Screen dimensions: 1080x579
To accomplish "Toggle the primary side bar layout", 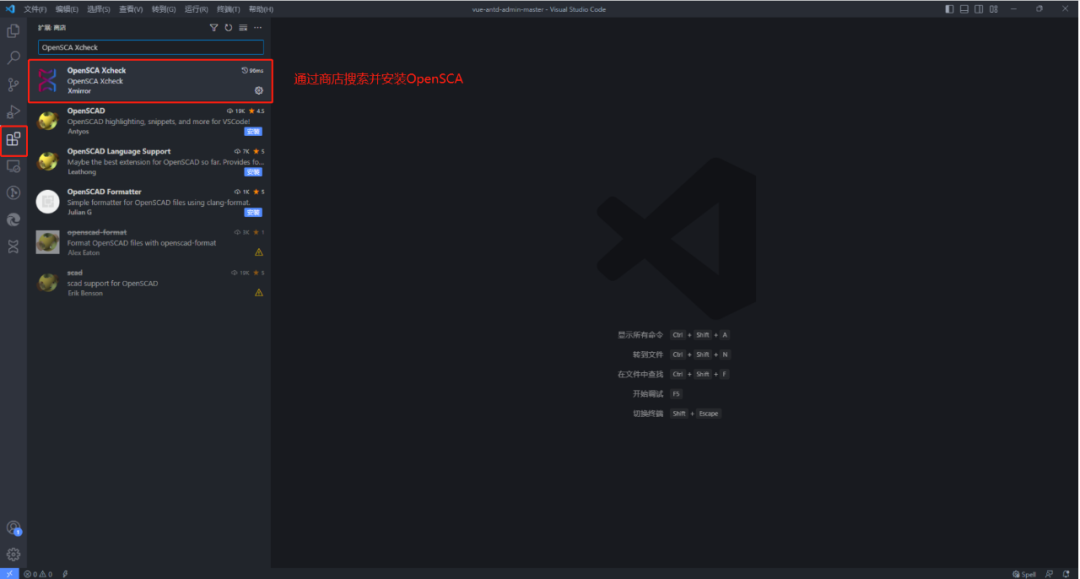I will tap(949, 9).
